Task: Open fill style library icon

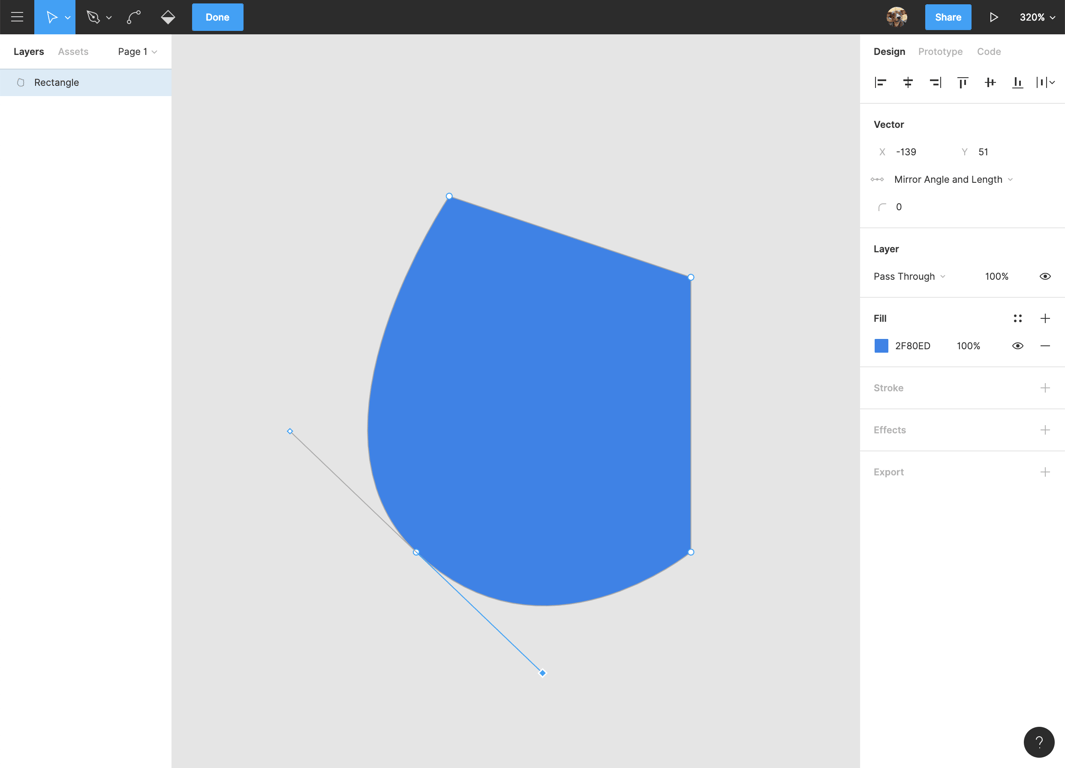Action: tap(1017, 319)
